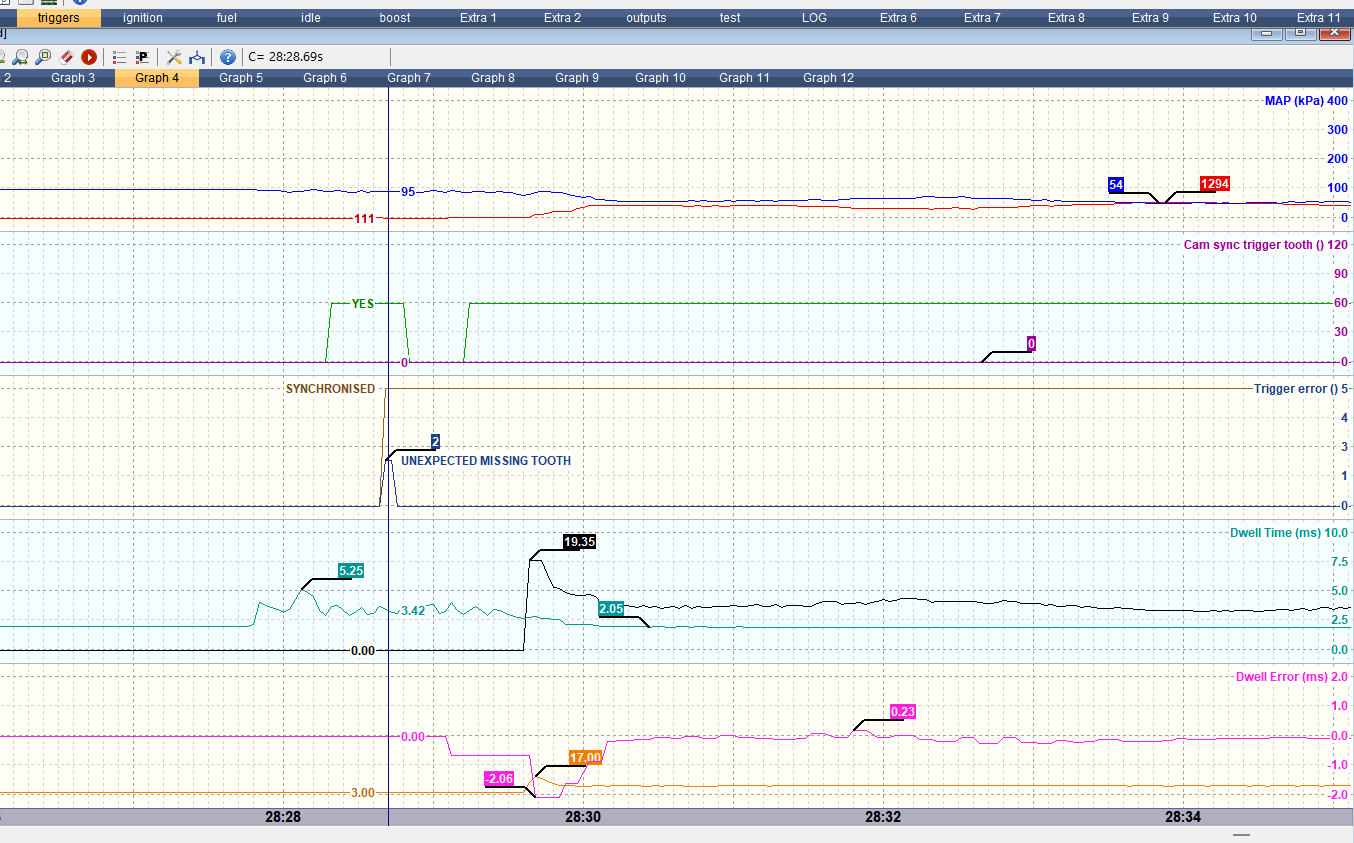Click the 28:28 time axis mark

tap(283, 817)
